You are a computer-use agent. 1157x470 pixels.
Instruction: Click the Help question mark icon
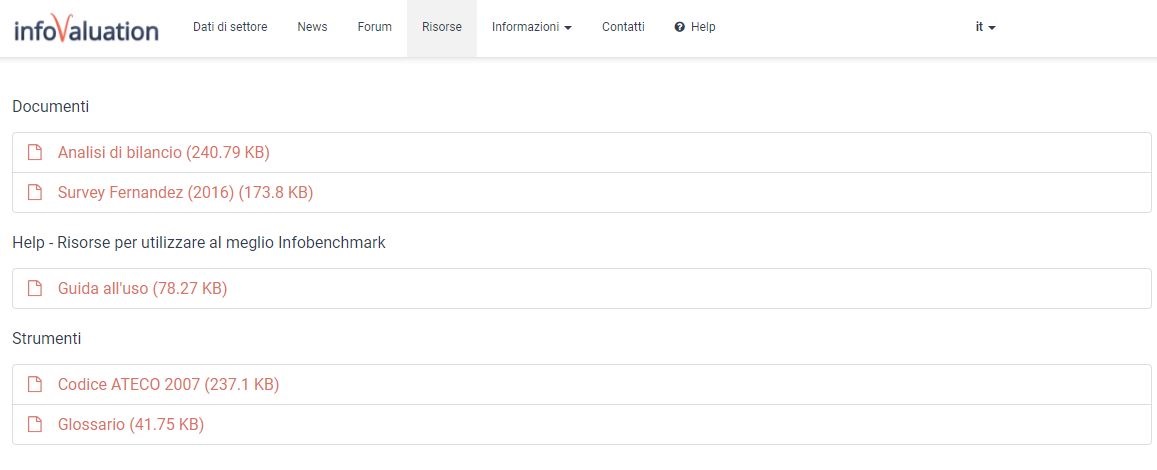[x=680, y=27]
